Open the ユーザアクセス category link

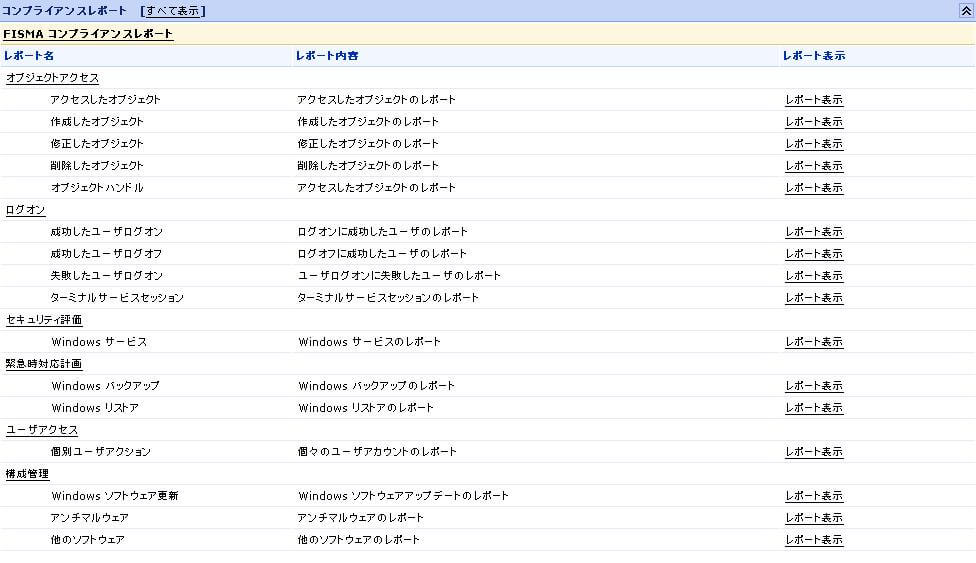point(42,430)
